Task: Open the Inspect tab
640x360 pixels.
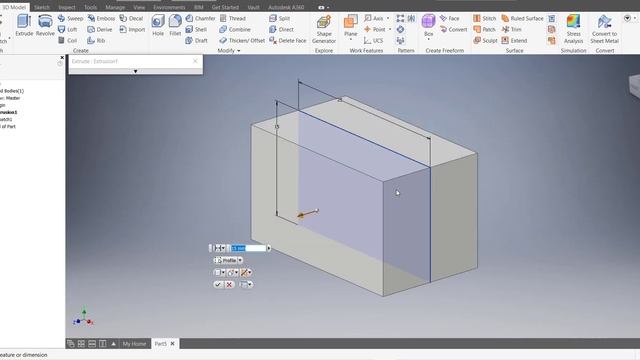Action: (67, 7)
